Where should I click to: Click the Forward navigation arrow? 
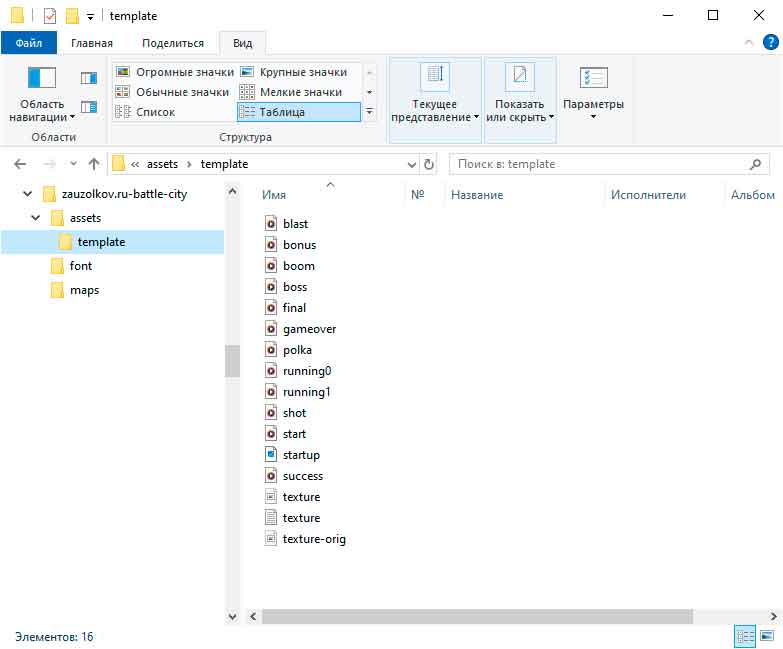click(x=49, y=164)
